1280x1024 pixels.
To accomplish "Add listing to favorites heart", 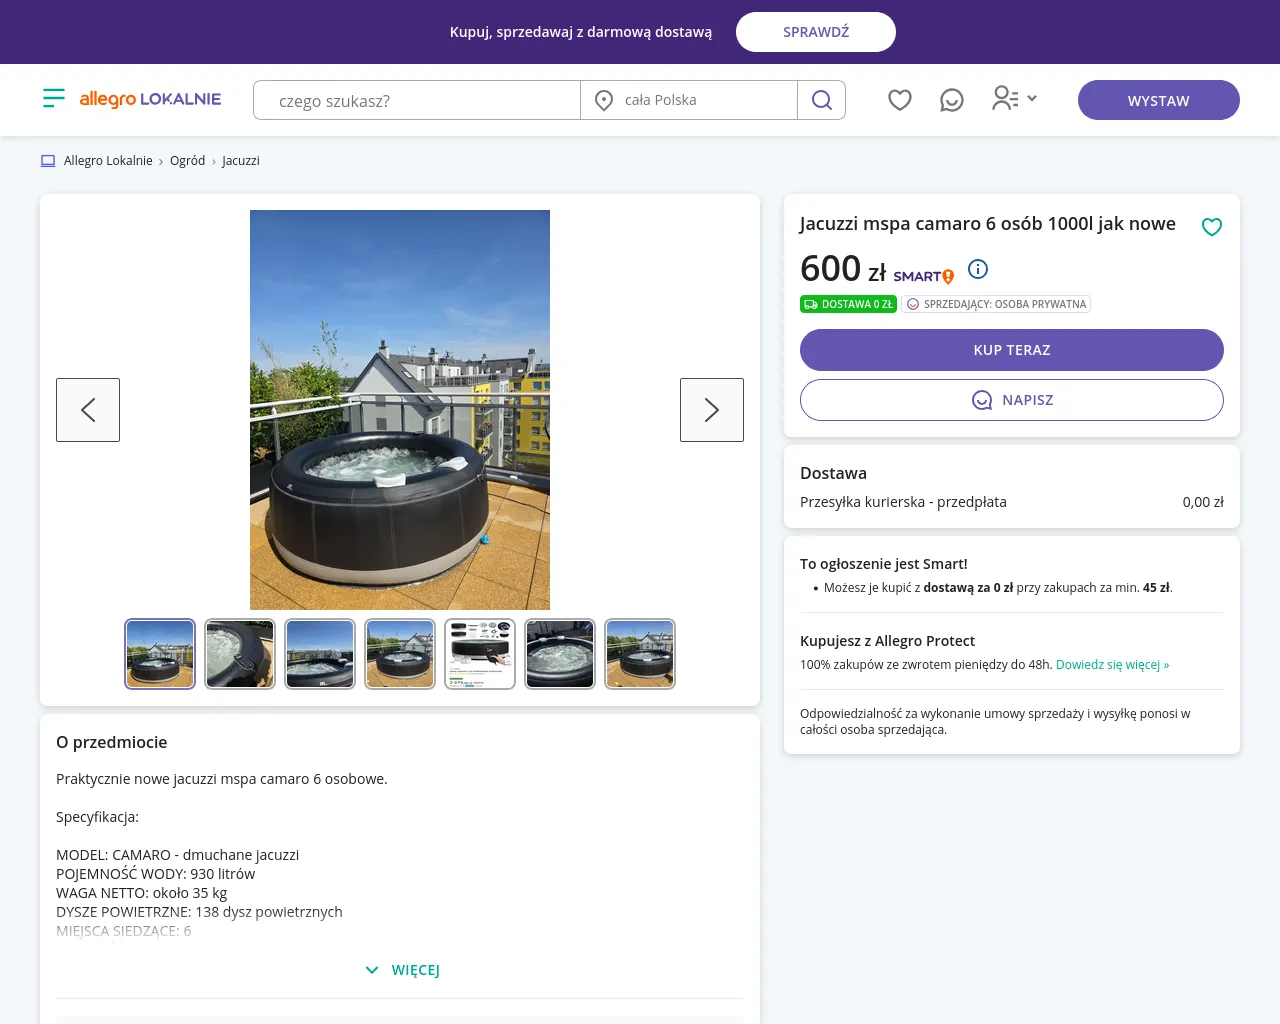I will (x=1212, y=227).
